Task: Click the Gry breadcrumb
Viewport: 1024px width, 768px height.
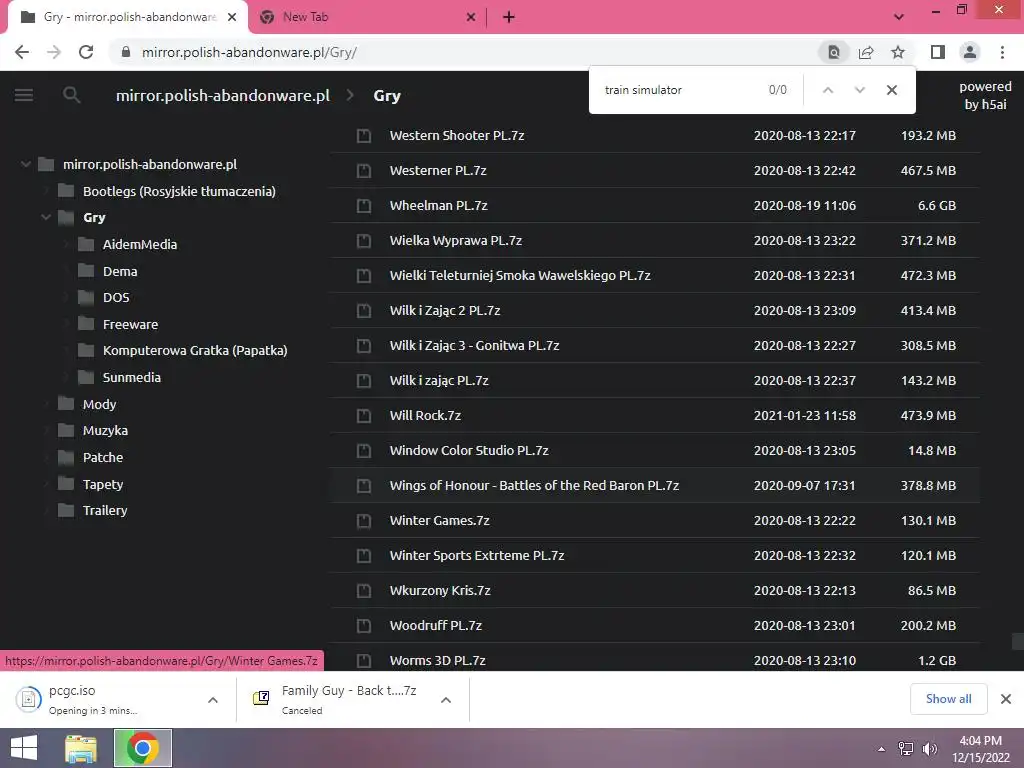Action: pyautogui.click(x=387, y=95)
